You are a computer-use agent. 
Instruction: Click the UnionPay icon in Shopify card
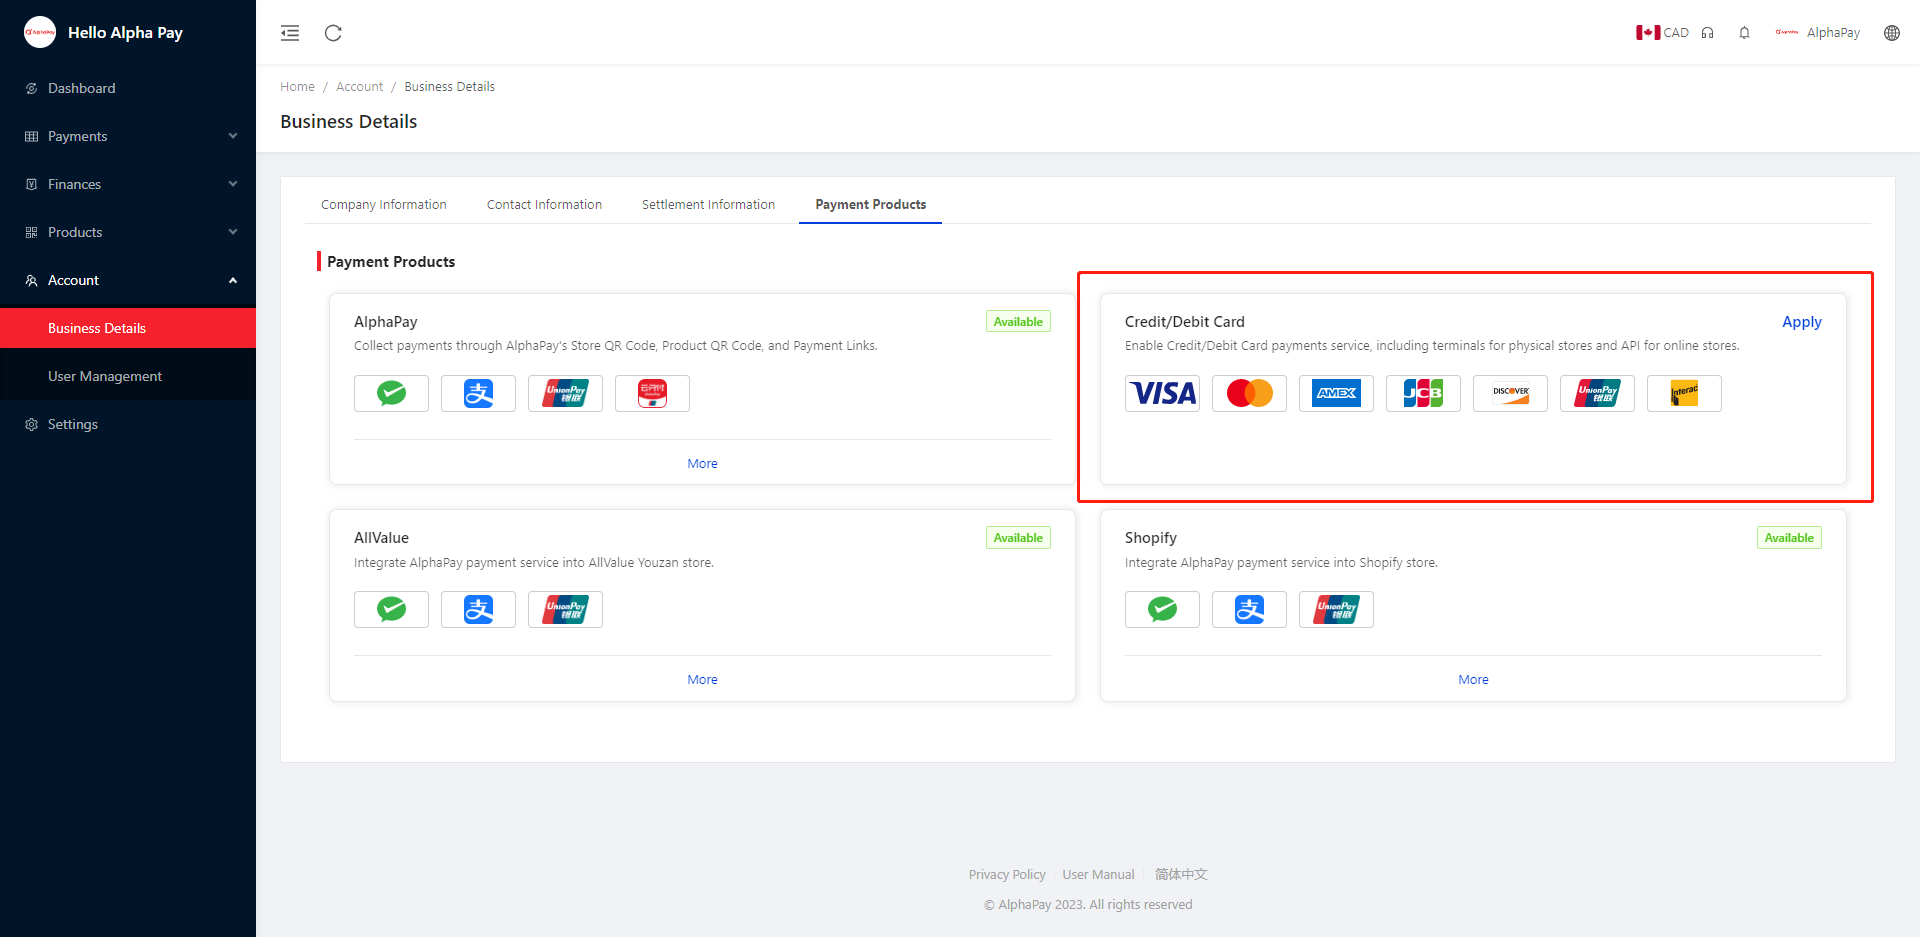[x=1336, y=609]
